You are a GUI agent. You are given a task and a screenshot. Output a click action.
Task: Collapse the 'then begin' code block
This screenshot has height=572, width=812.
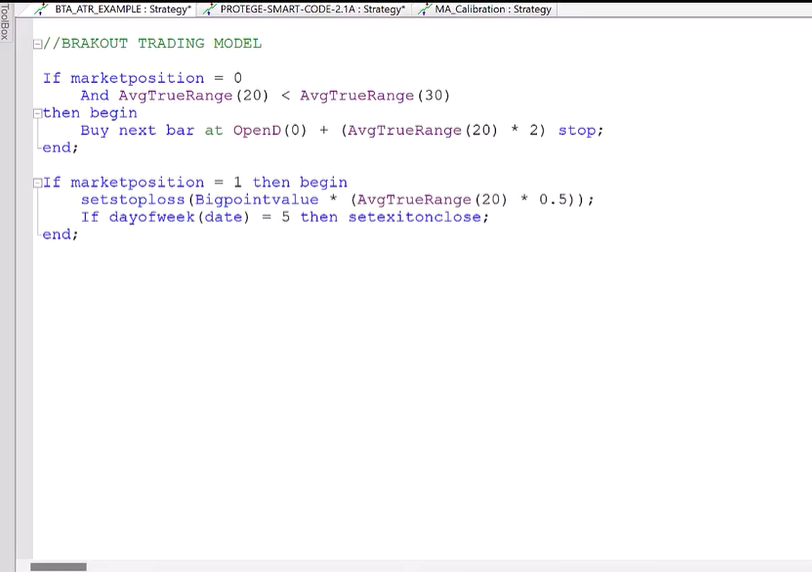(x=37, y=113)
